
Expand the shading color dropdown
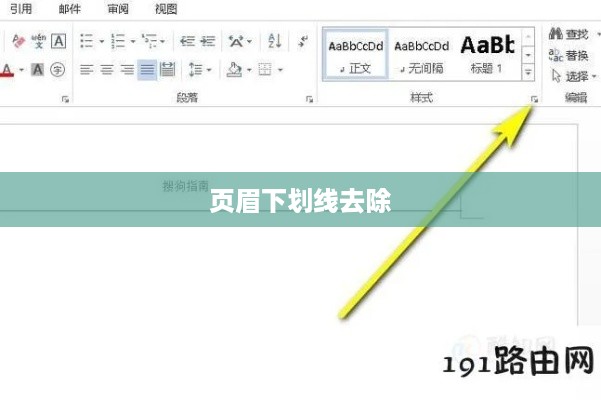[x=249, y=70]
